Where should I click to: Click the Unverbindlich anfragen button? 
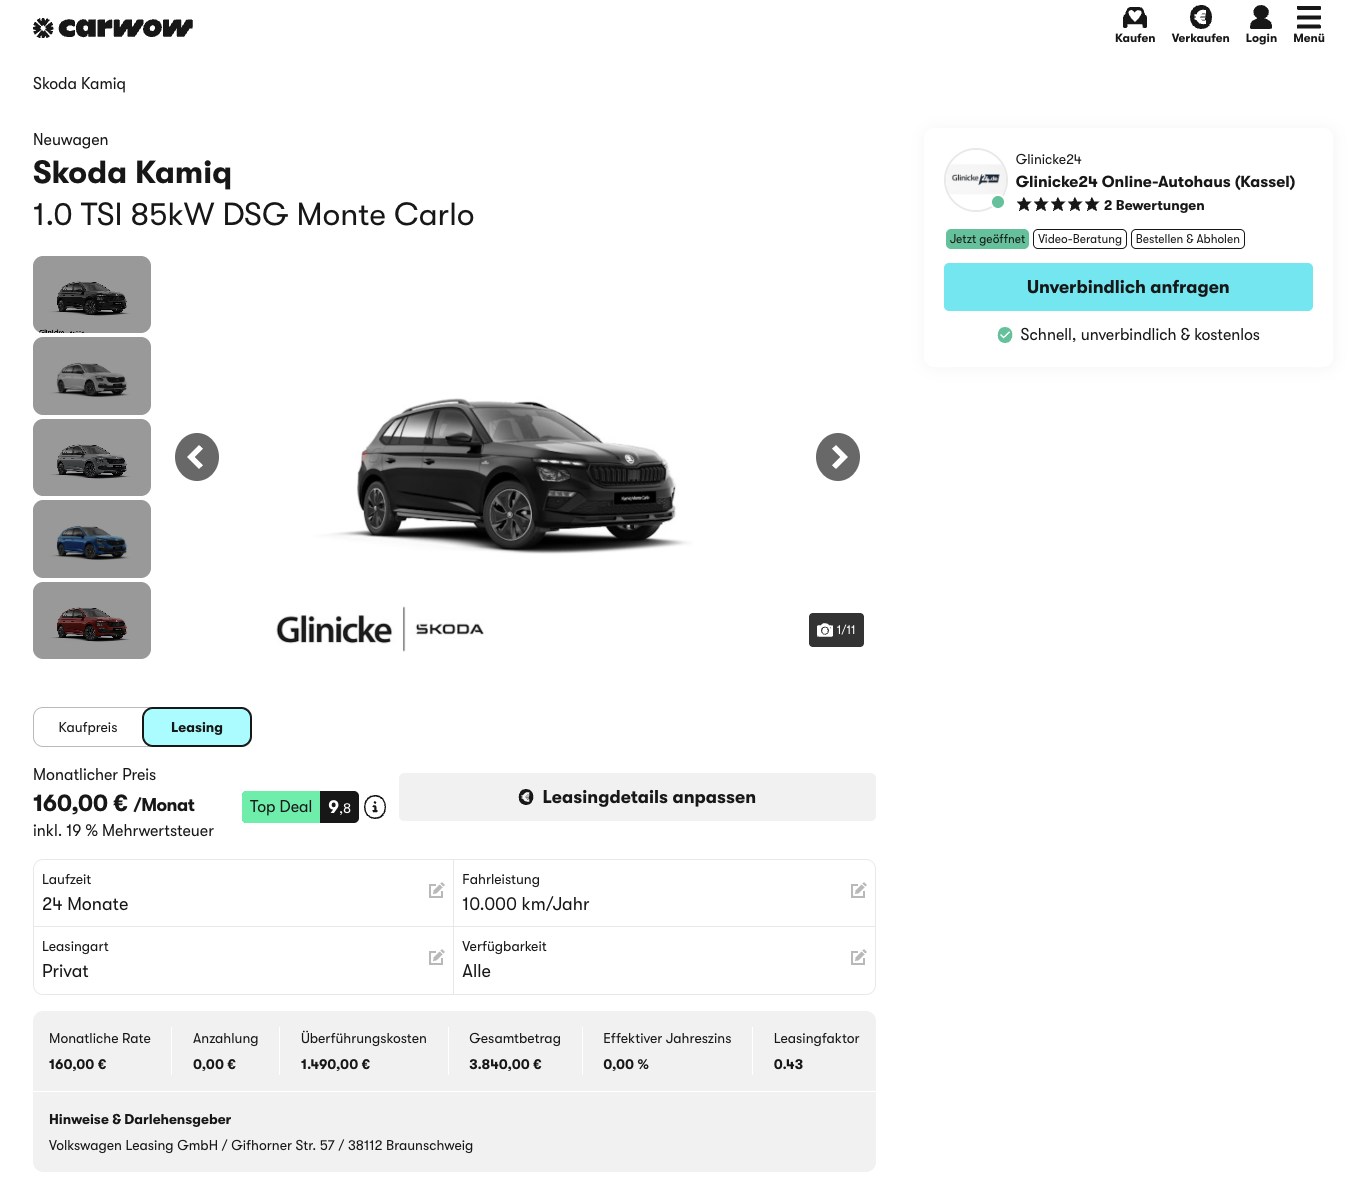(1128, 287)
